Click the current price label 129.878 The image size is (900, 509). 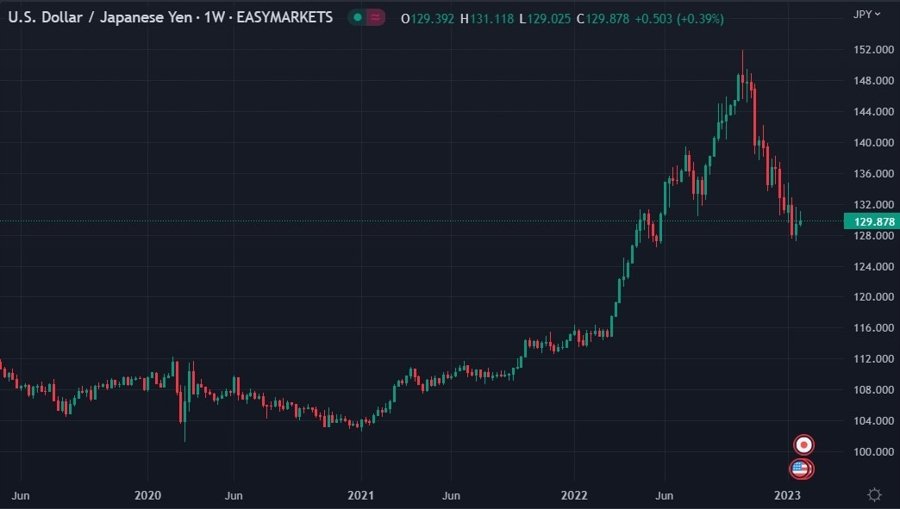point(868,221)
